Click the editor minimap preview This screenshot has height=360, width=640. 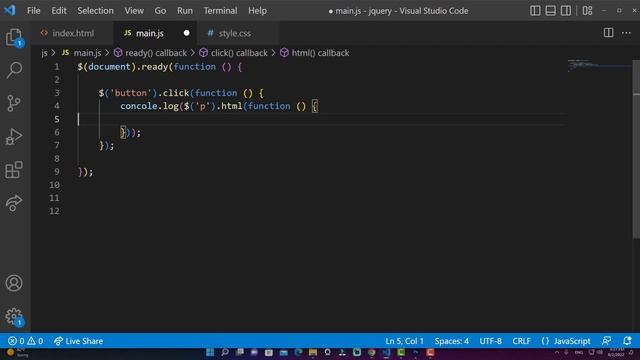pos(599,65)
